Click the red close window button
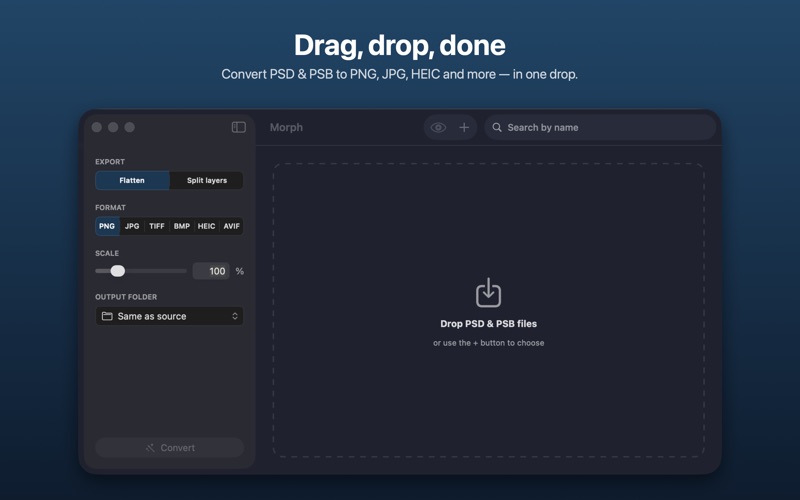 tap(97, 127)
